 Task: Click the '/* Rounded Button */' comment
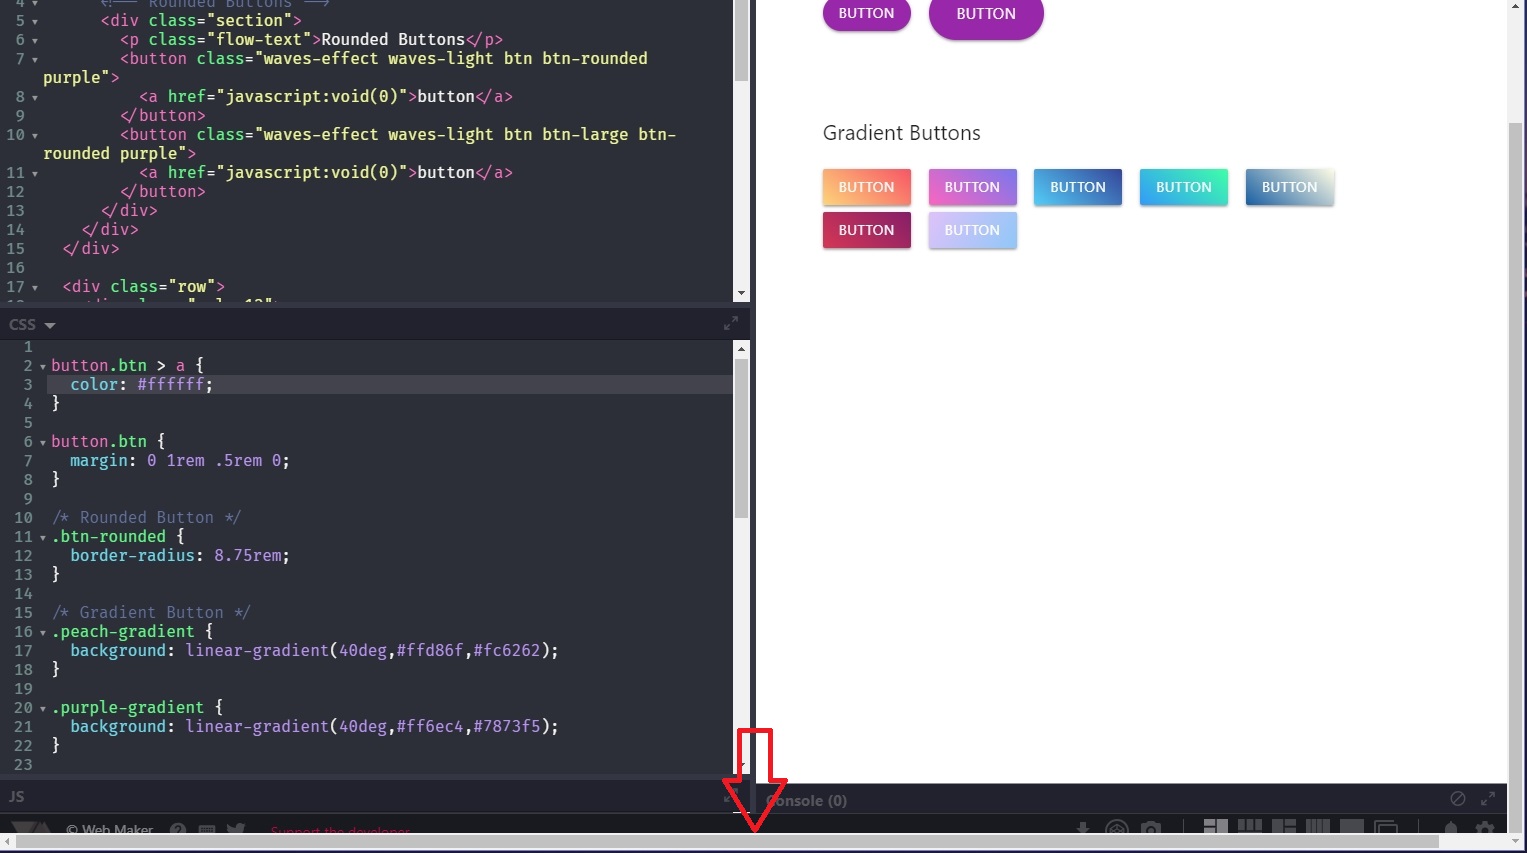coord(146,518)
